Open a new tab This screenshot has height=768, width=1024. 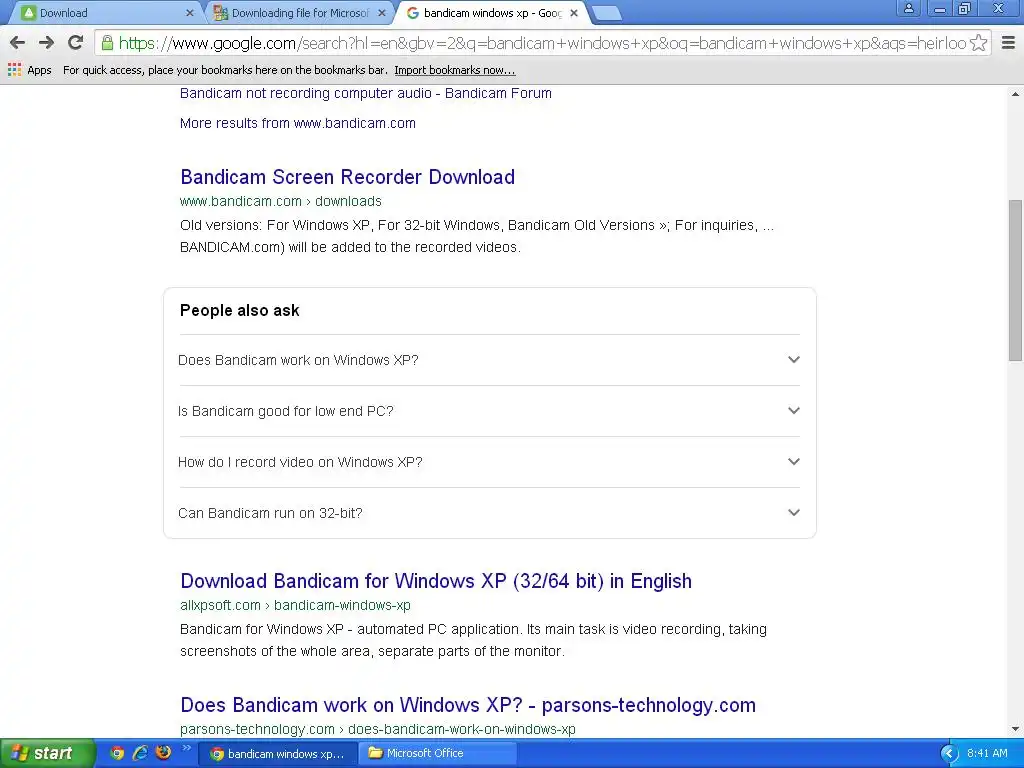click(x=607, y=14)
